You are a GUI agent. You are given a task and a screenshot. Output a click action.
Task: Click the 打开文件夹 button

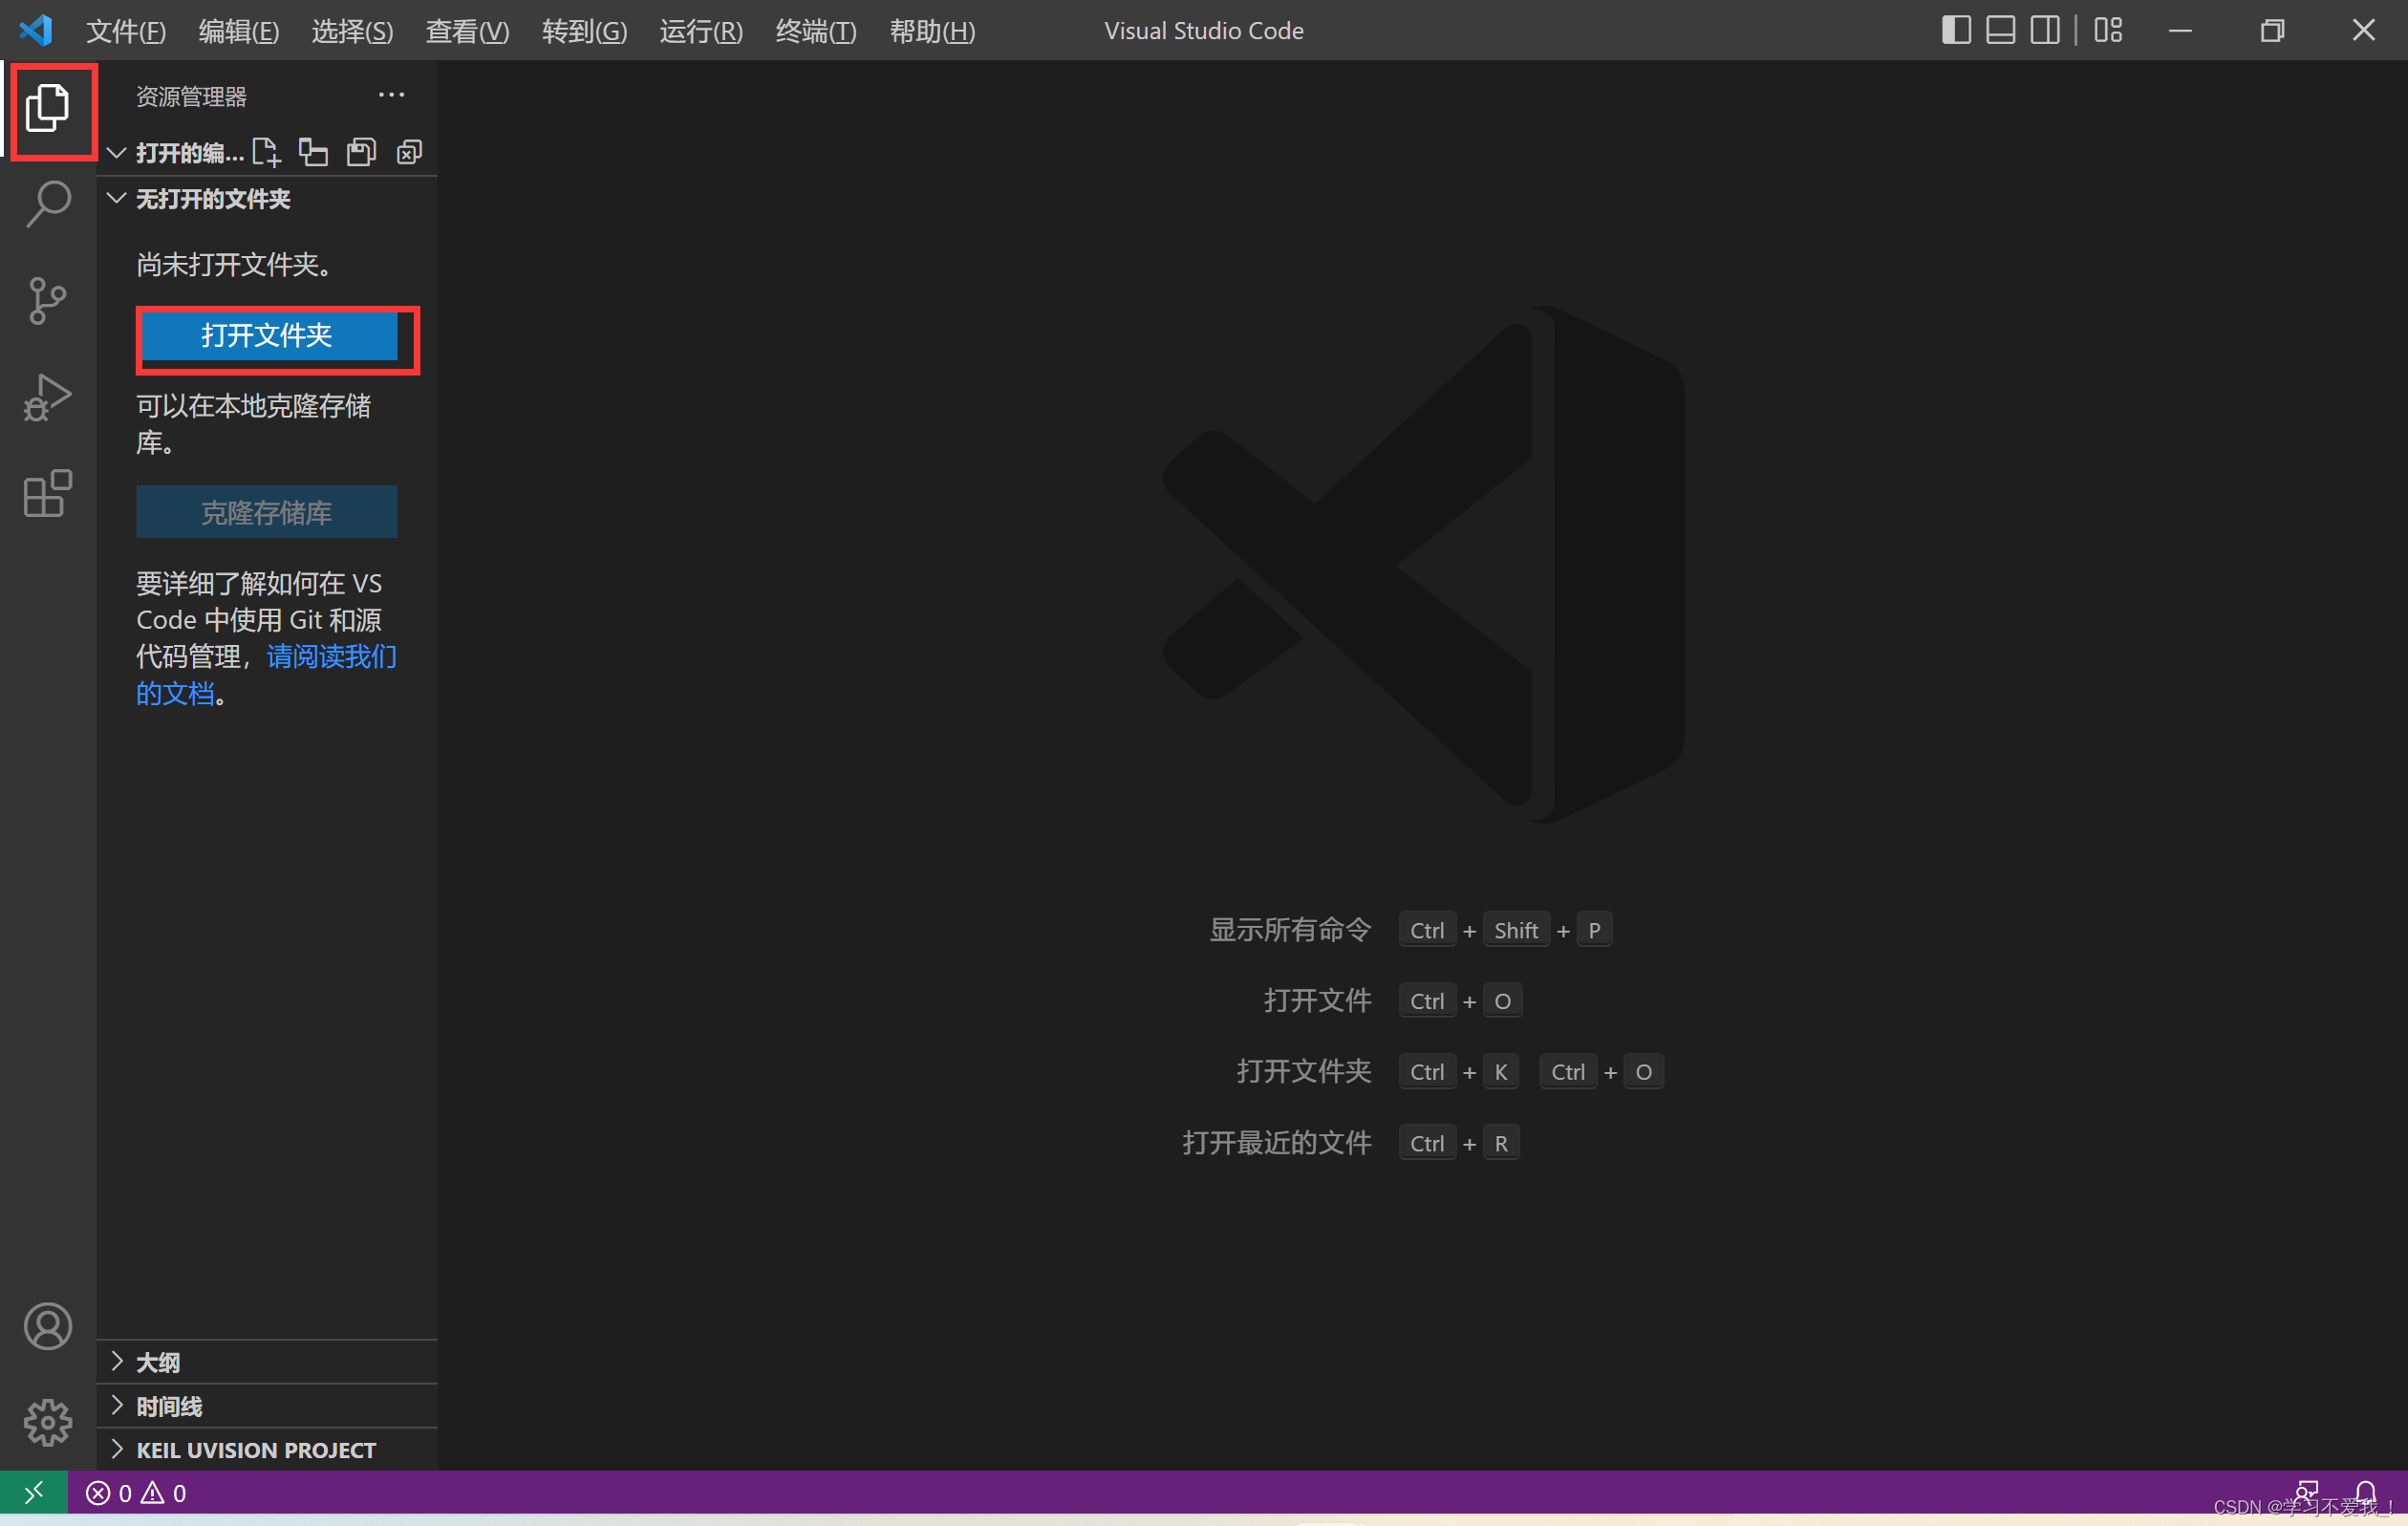click(x=267, y=335)
